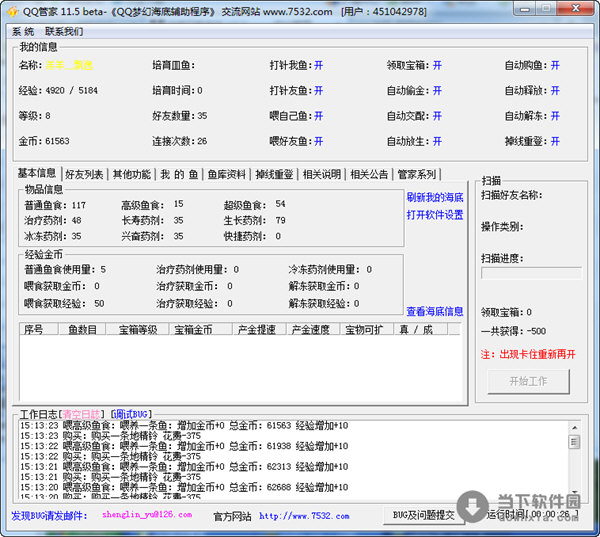Maximize the QQ管家 window

546,9
